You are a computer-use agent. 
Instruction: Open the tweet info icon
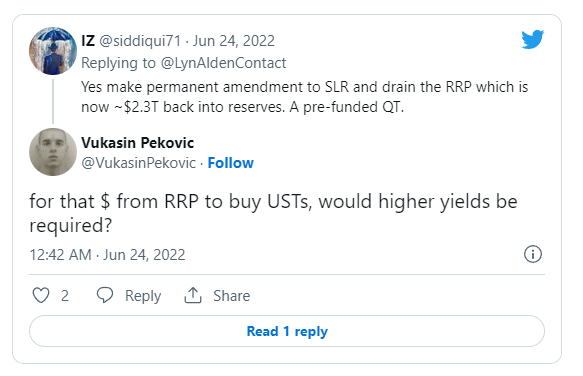(533, 254)
